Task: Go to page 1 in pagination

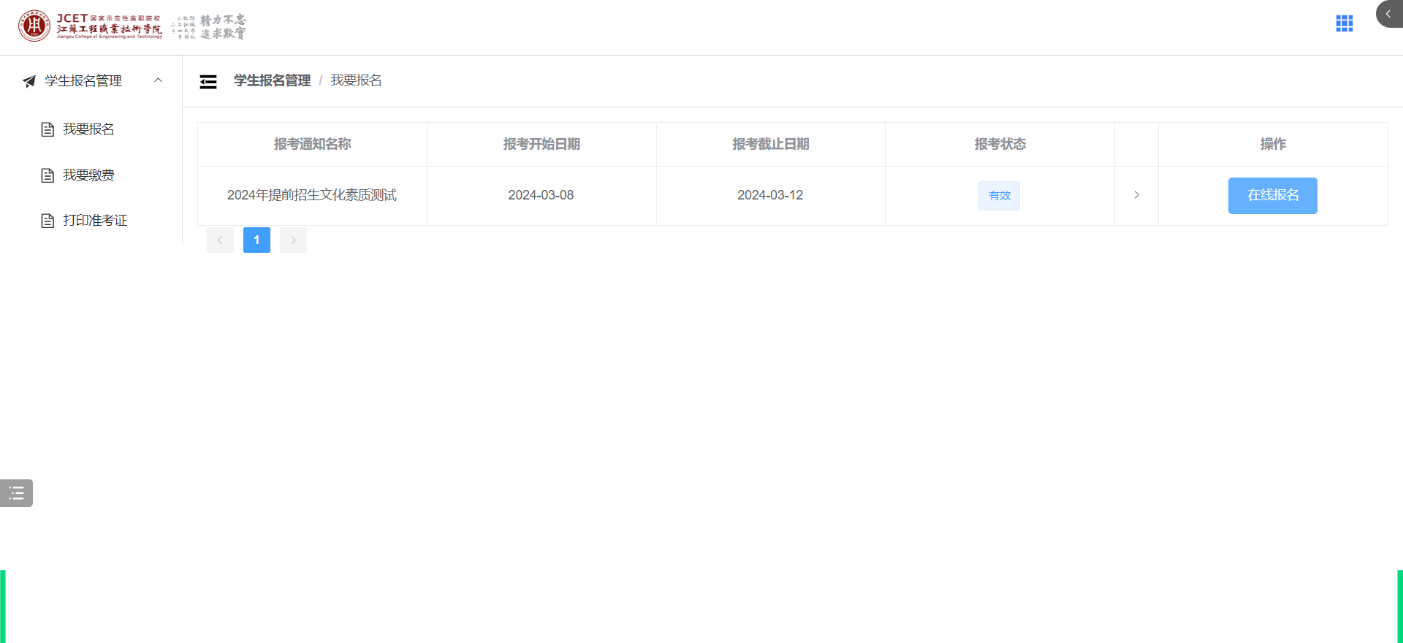Action: 256,240
